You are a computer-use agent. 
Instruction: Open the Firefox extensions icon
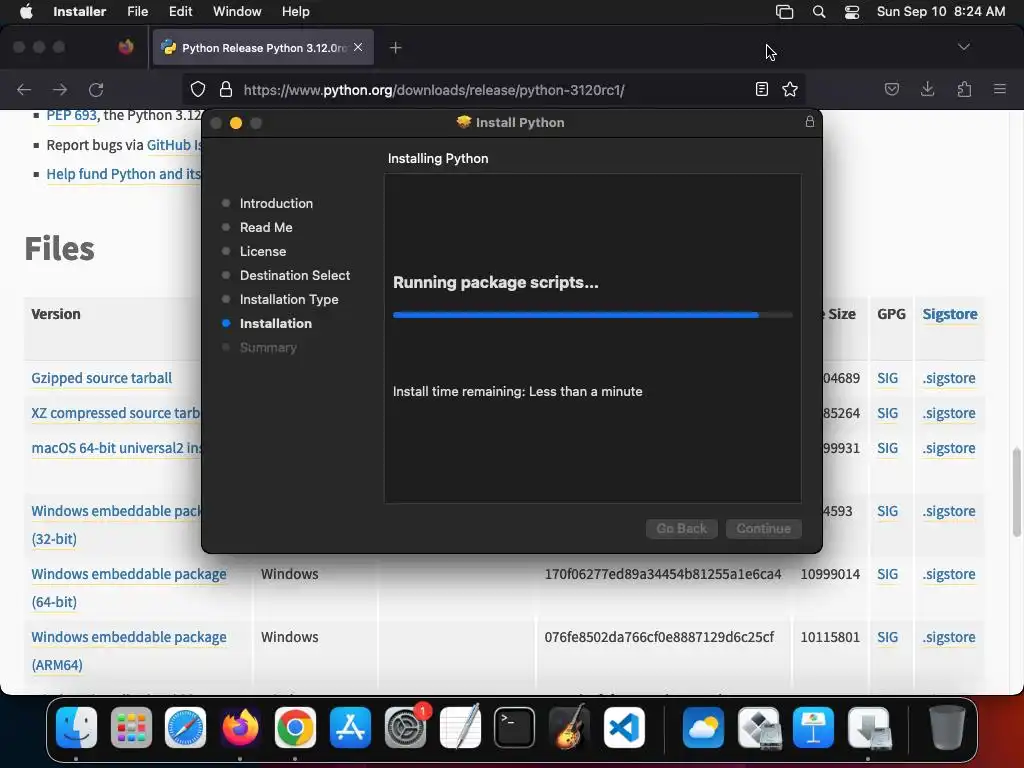click(x=964, y=89)
